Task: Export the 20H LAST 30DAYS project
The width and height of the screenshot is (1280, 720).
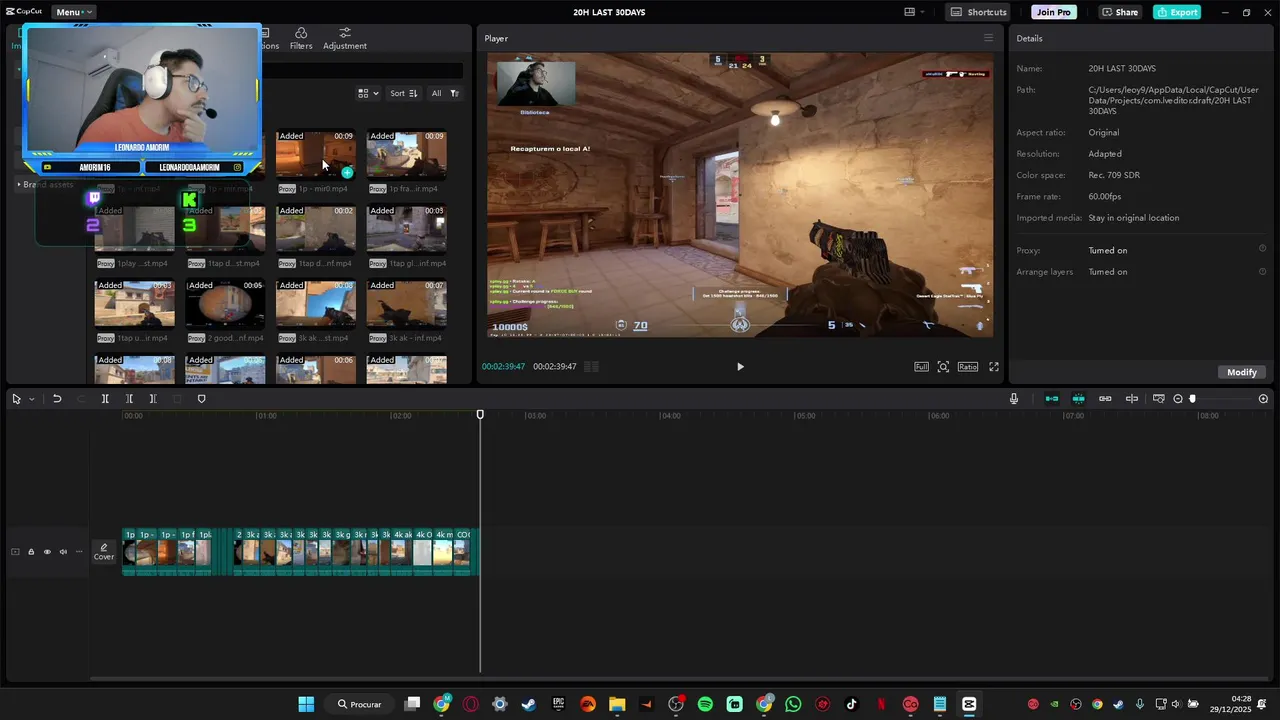Action: pyautogui.click(x=1177, y=12)
